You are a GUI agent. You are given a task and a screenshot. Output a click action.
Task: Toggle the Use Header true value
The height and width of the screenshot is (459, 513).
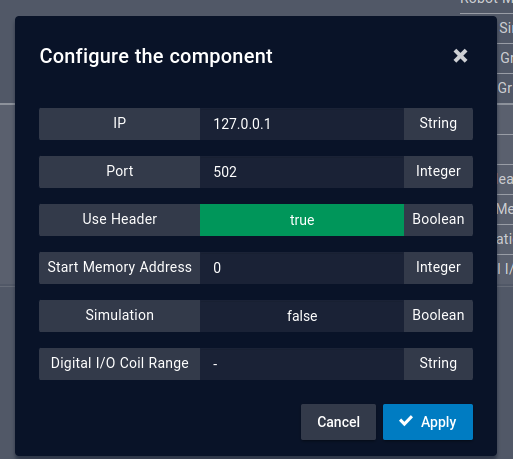(x=302, y=220)
